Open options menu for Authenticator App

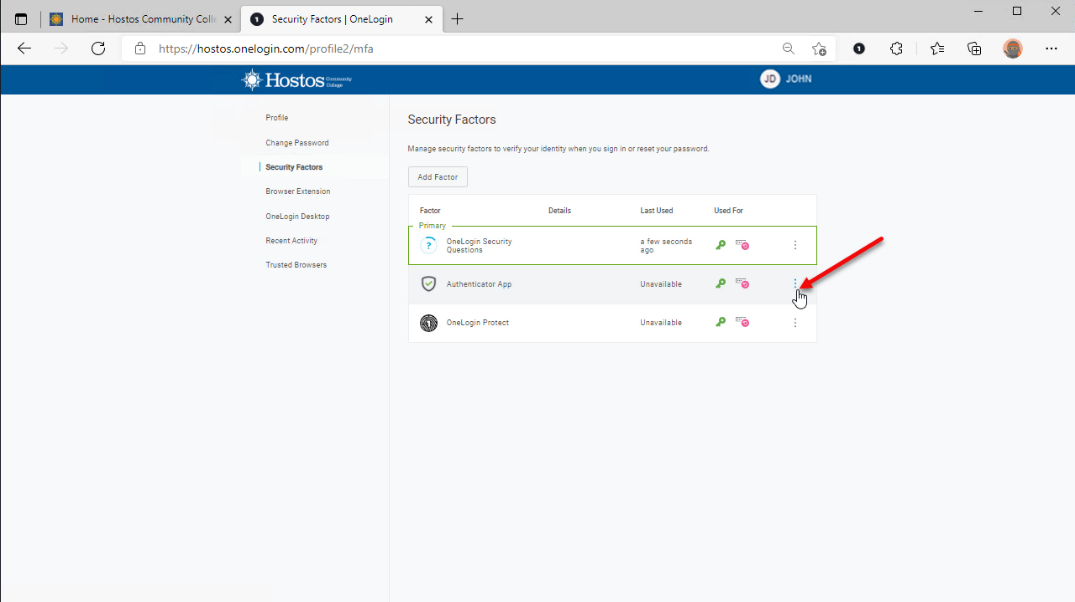point(795,283)
